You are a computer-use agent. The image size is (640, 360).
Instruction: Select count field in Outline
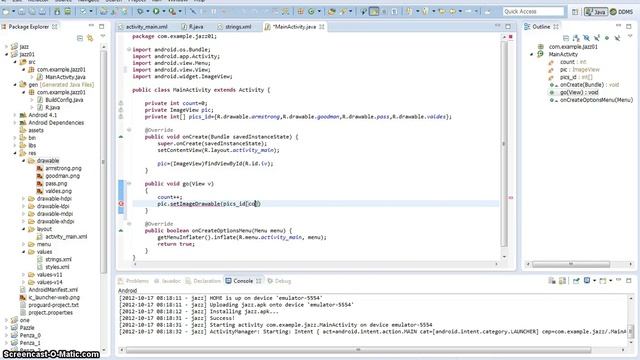tap(567, 62)
